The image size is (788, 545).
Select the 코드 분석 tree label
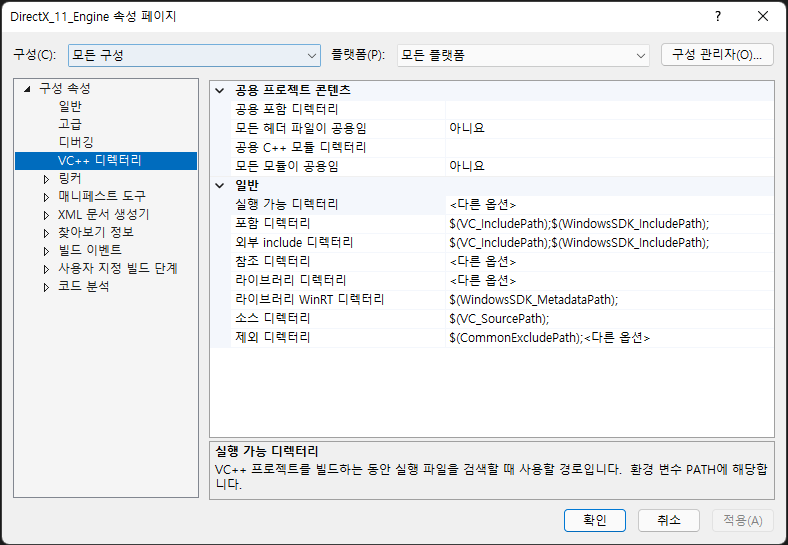pyautogui.click(x=84, y=287)
